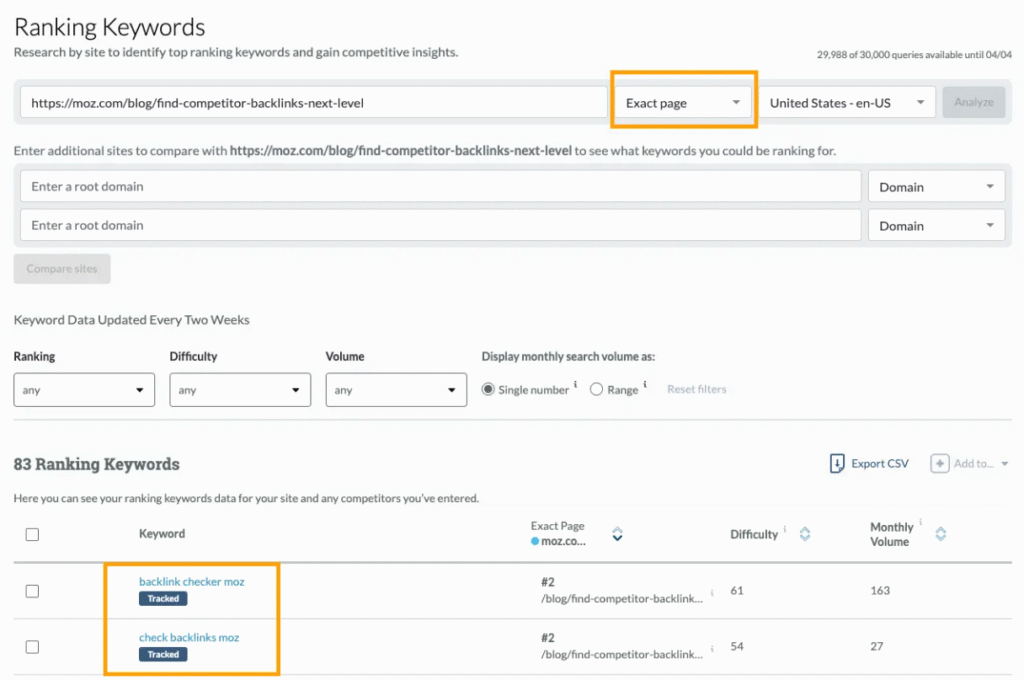Sort by Difficulty column arrows
The height and width of the screenshot is (680, 1024).
coord(805,534)
